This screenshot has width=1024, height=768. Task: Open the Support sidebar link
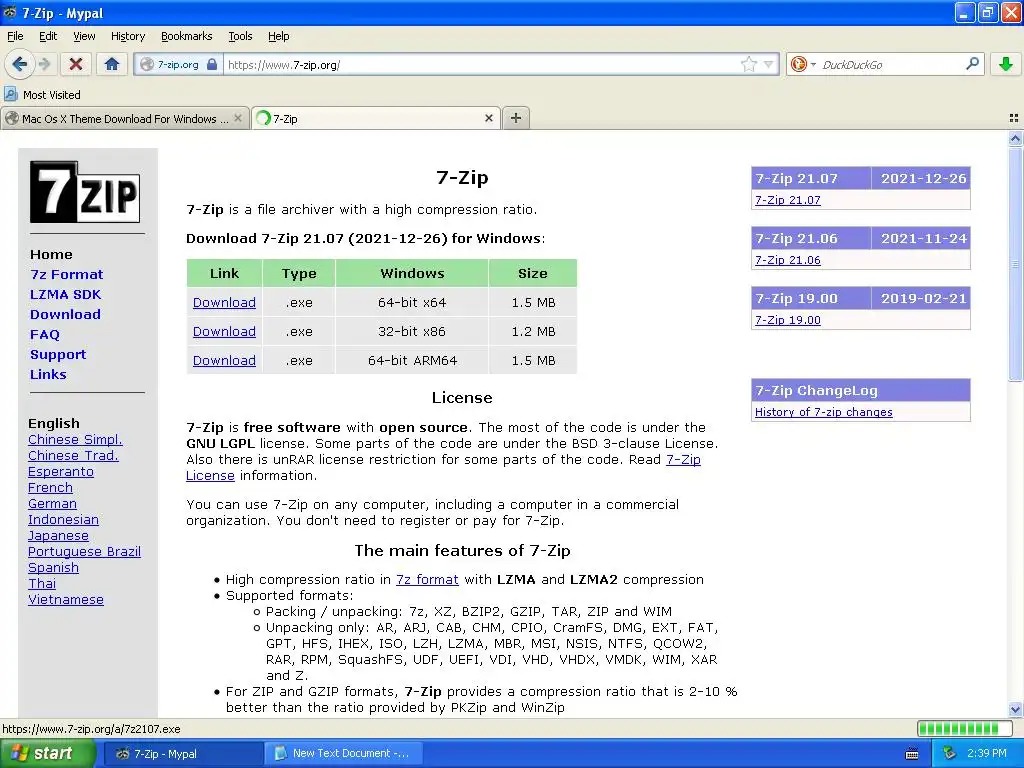[57, 354]
